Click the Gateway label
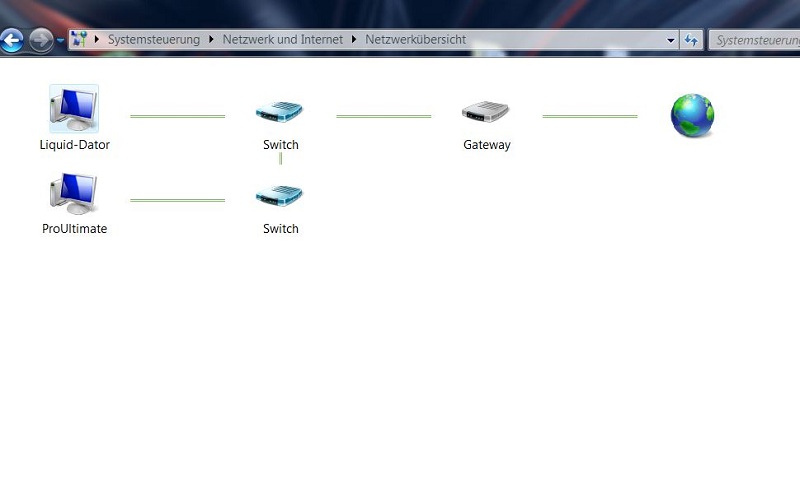This screenshot has width=800, height=484. (x=487, y=145)
